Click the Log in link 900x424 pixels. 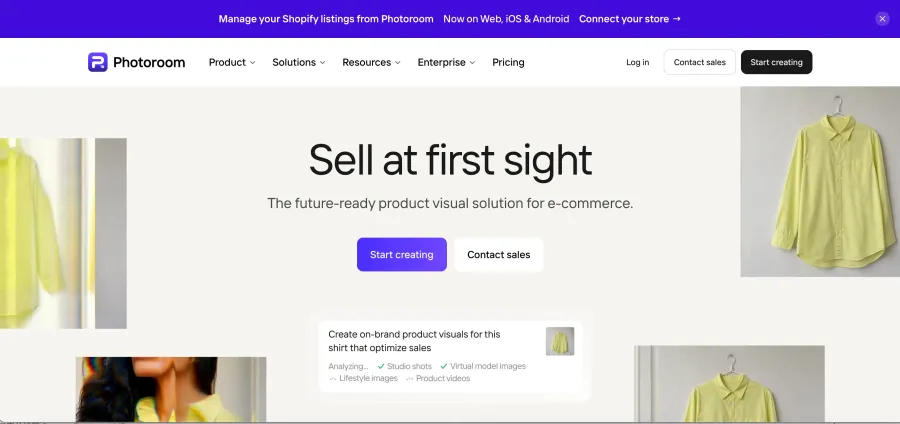tap(638, 62)
